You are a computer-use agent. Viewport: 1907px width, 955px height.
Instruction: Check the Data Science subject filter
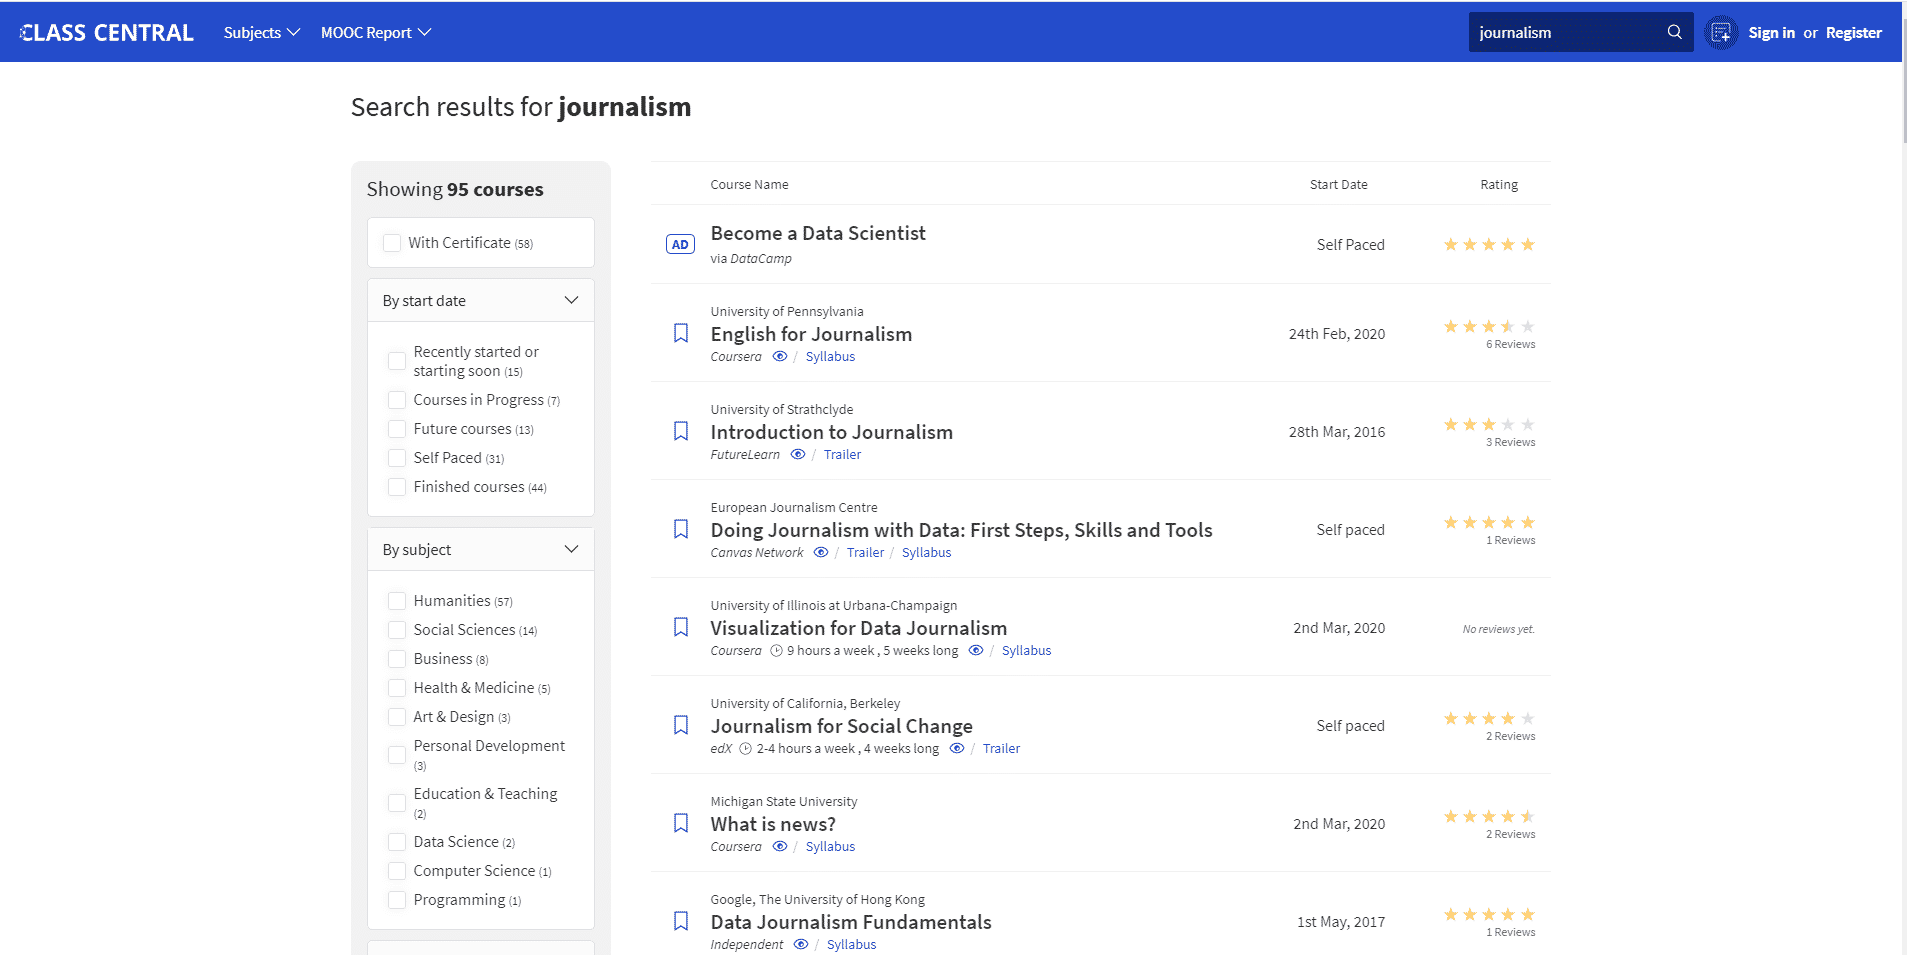(x=397, y=842)
